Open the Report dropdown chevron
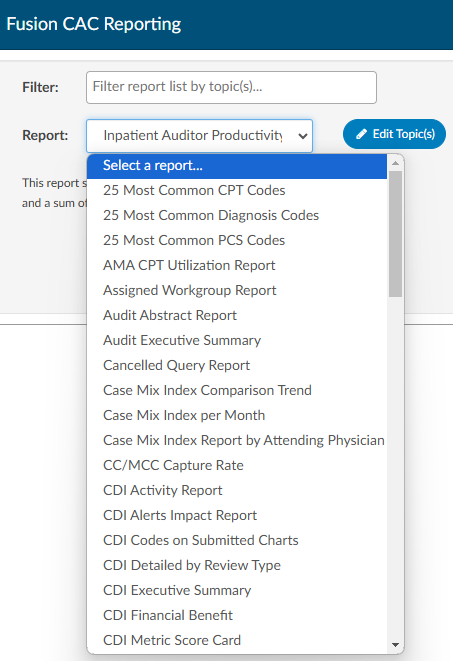Screen dimensions: 453x661 tap(302, 136)
